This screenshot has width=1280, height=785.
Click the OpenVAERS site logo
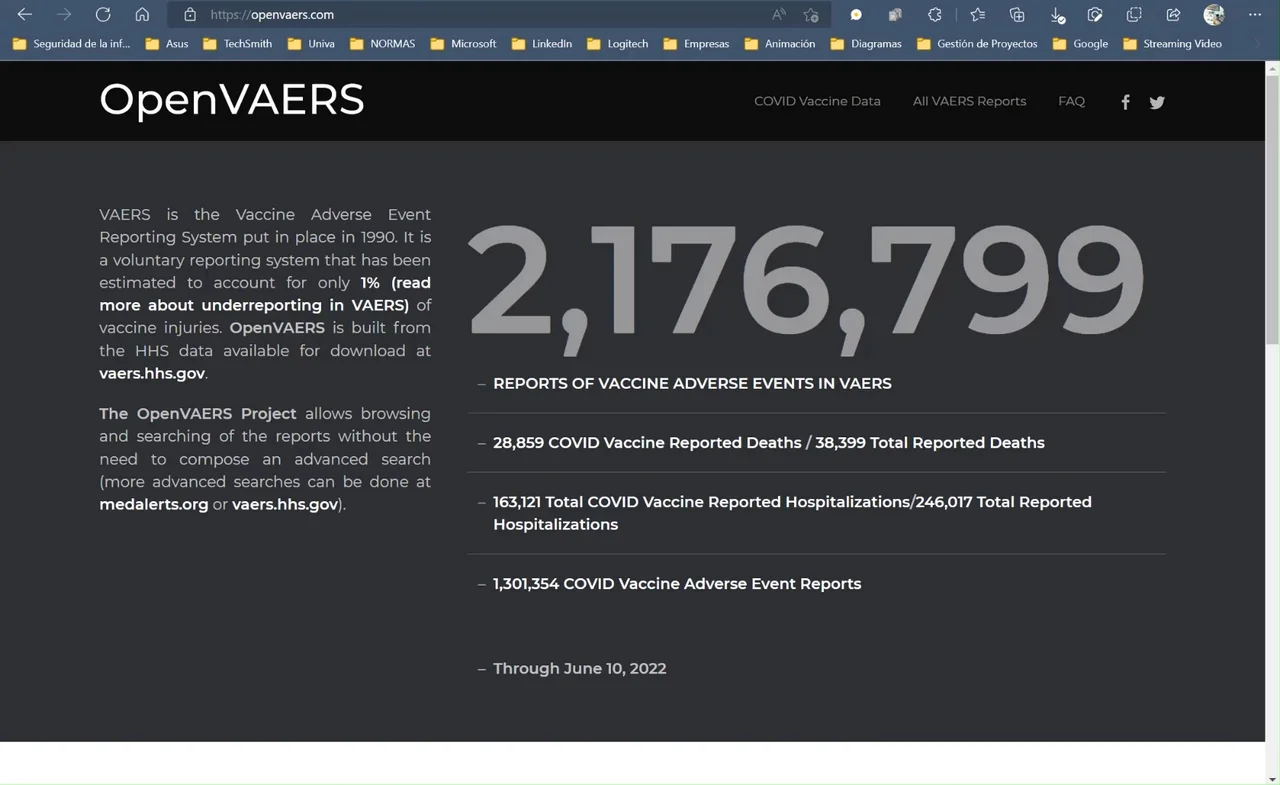pos(232,99)
